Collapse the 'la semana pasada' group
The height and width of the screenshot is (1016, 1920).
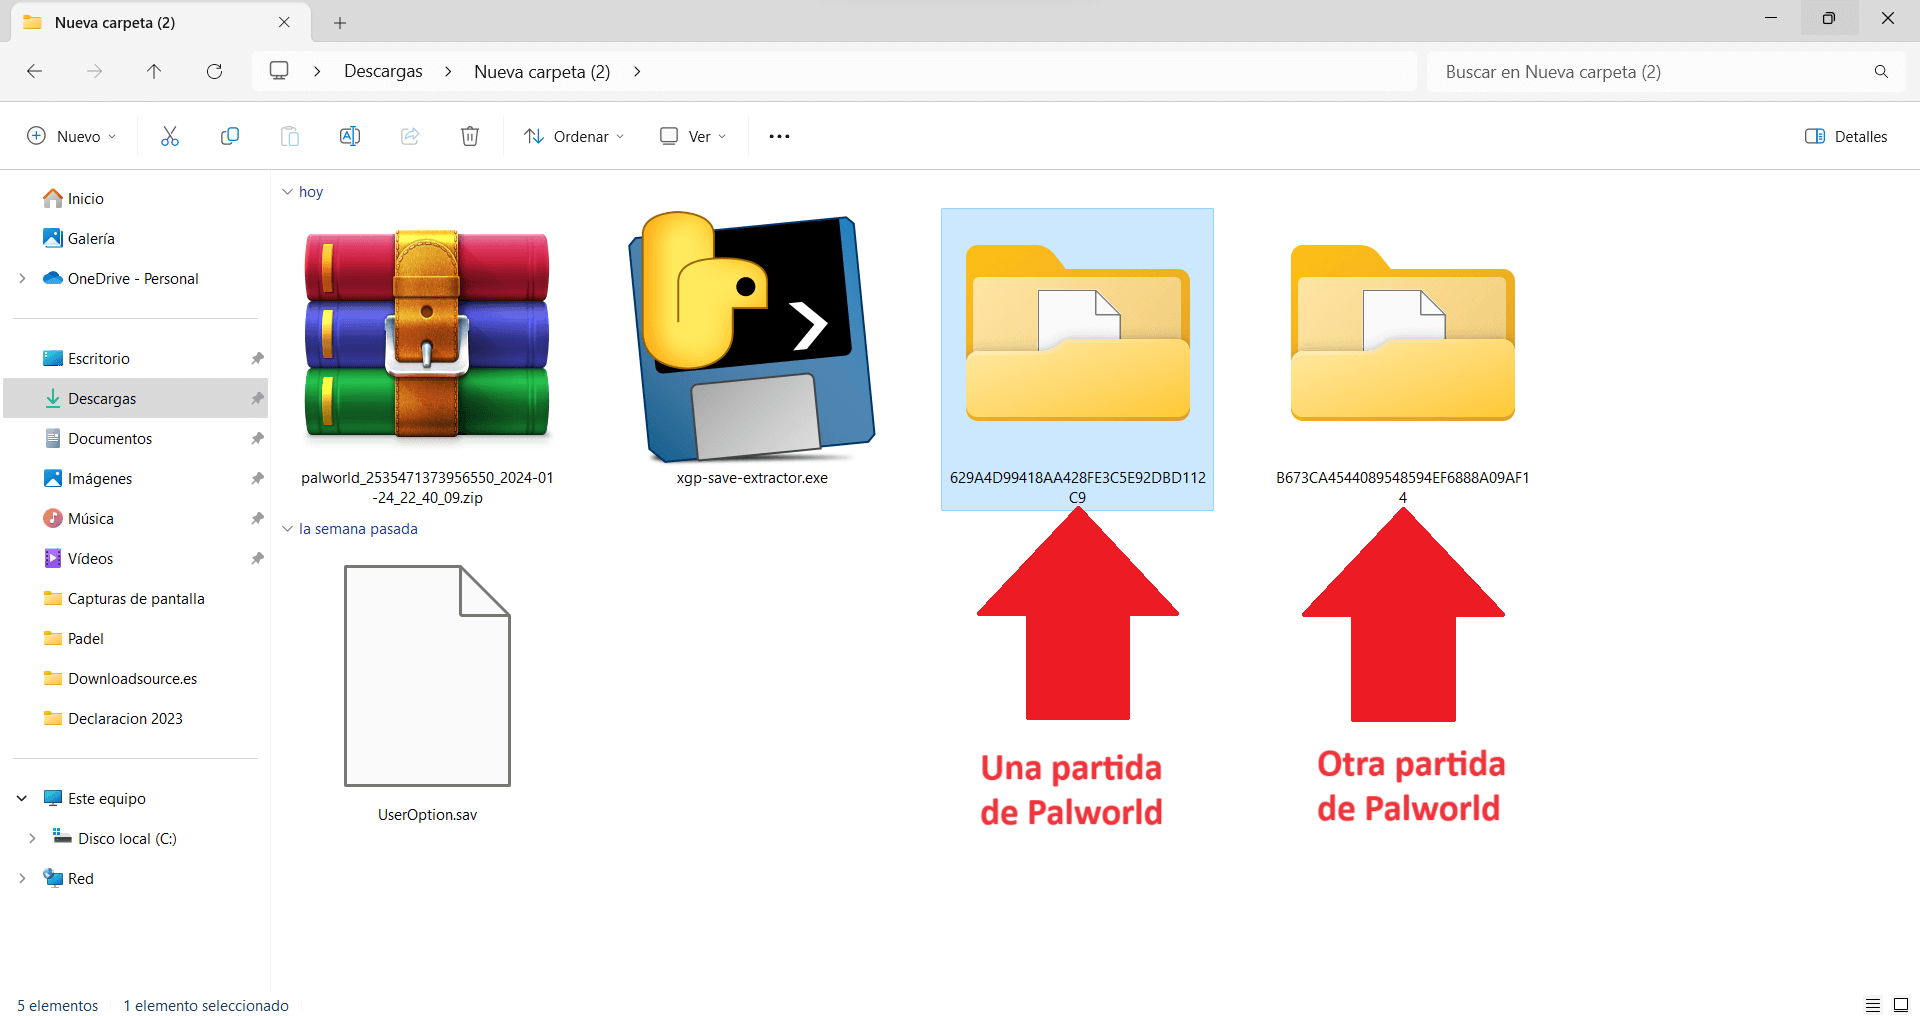click(x=287, y=529)
